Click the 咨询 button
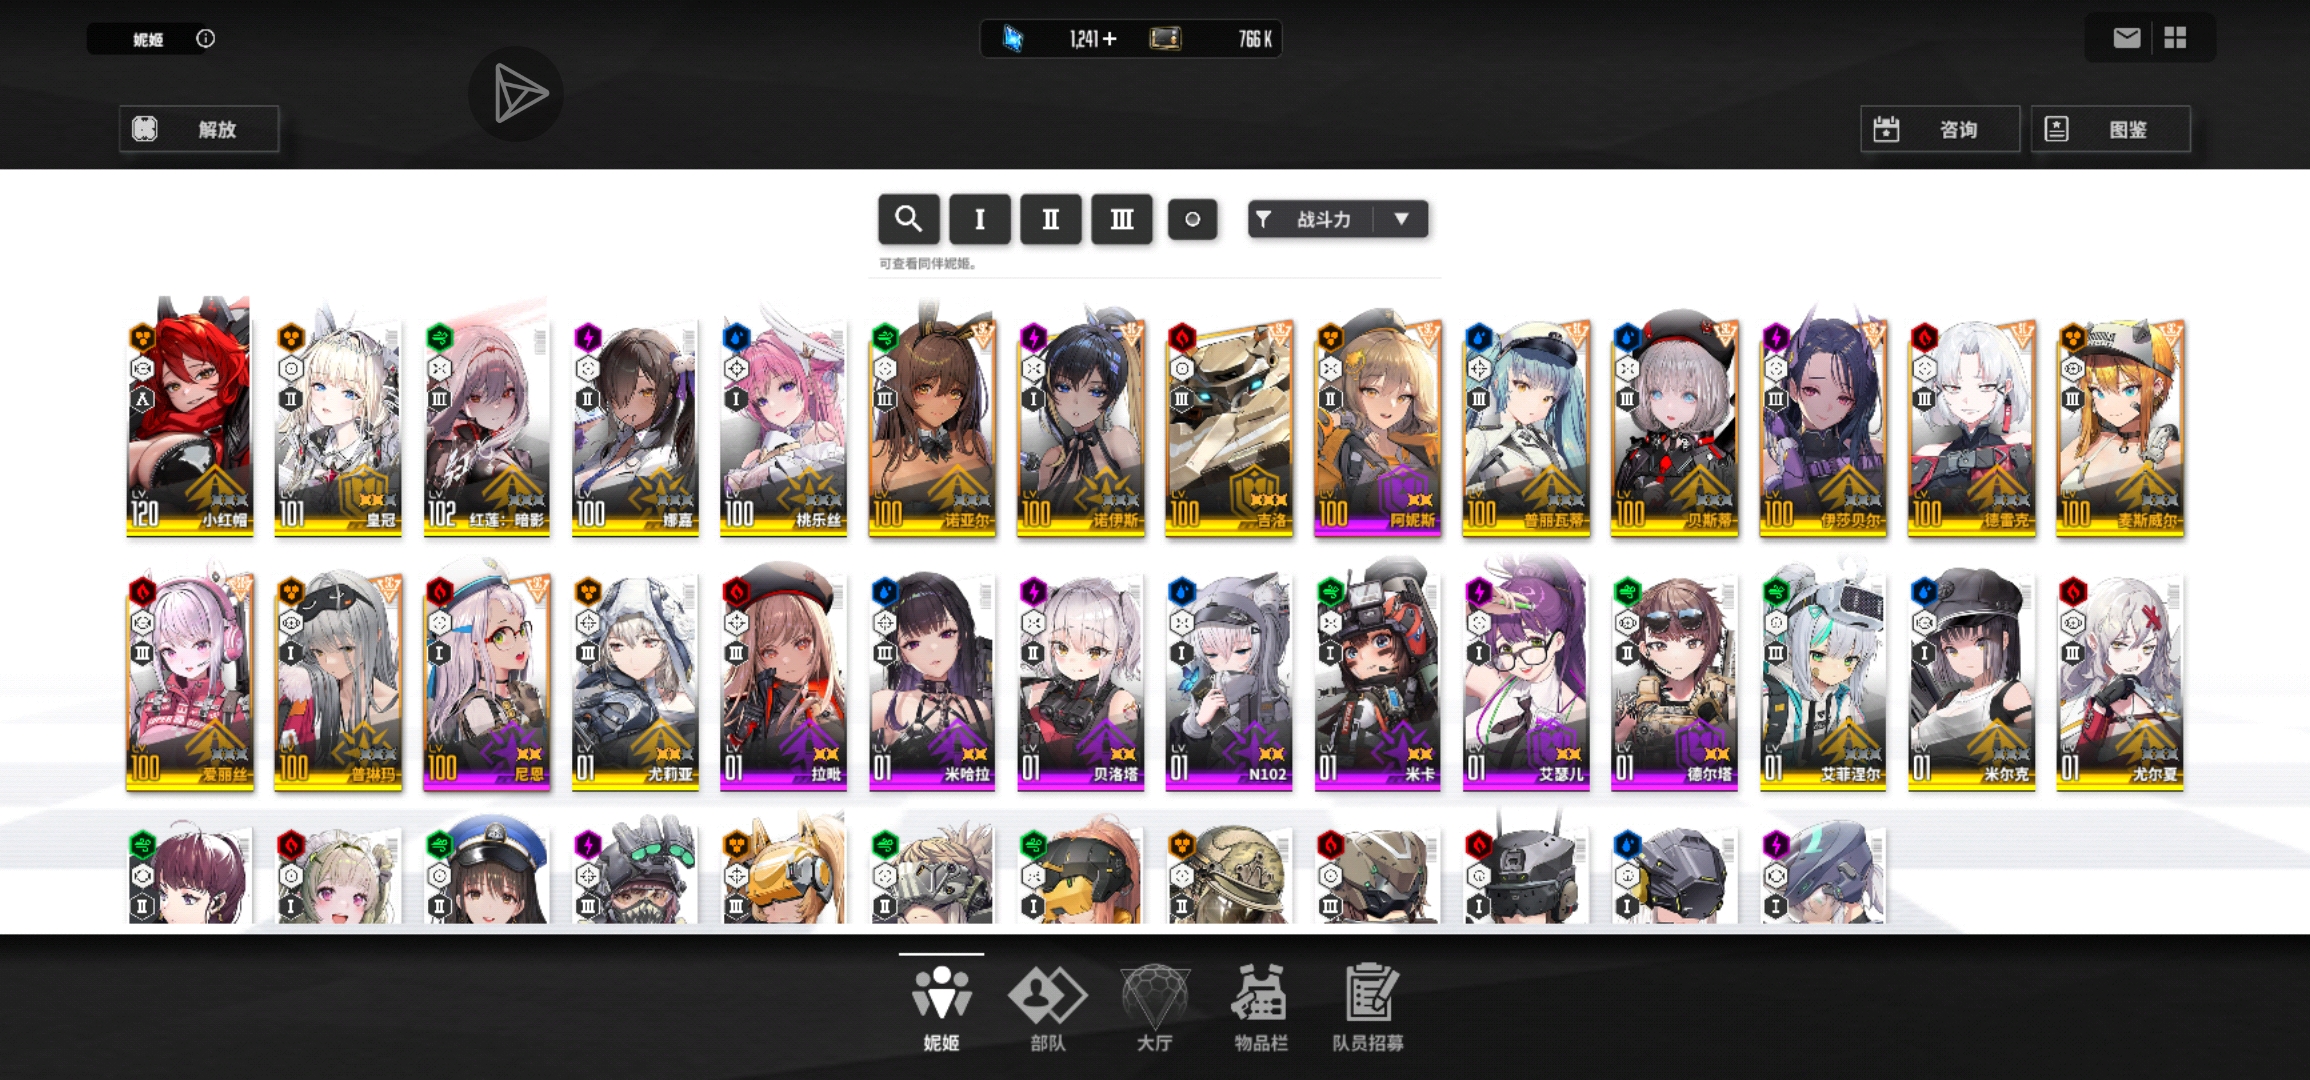 (x=1939, y=129)
